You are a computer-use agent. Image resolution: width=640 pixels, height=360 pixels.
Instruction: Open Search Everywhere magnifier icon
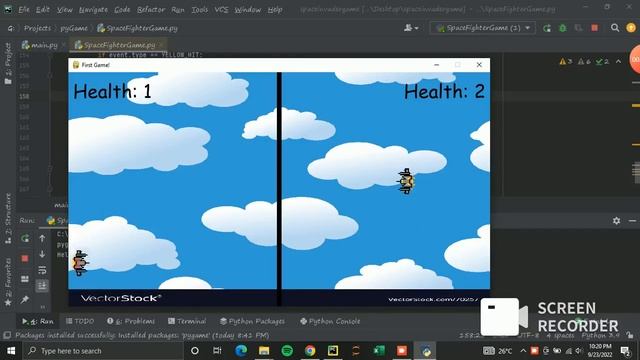[615, 28]
